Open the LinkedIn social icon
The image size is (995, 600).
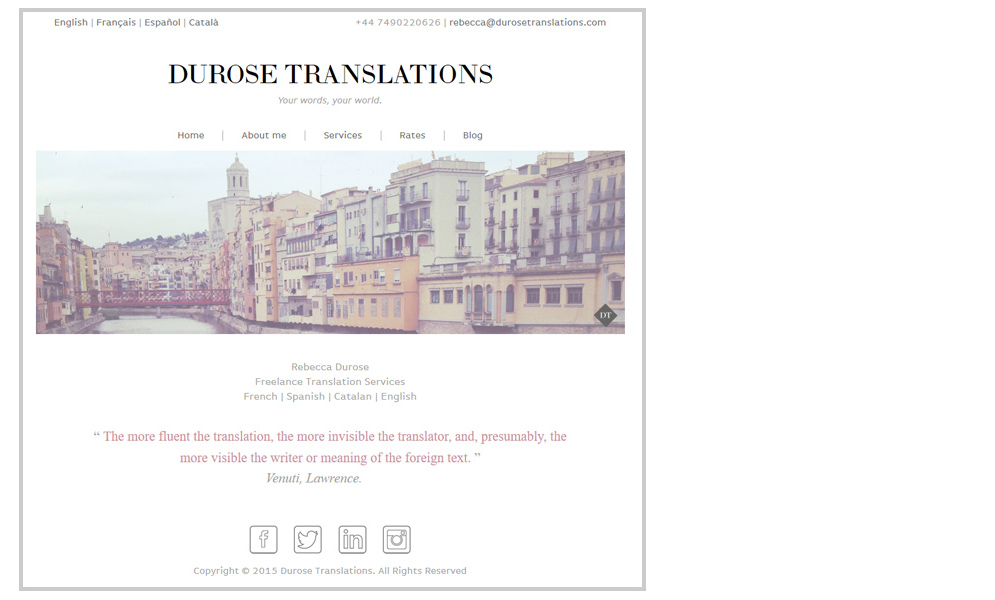pyautogui.click(x=352, y=540)
